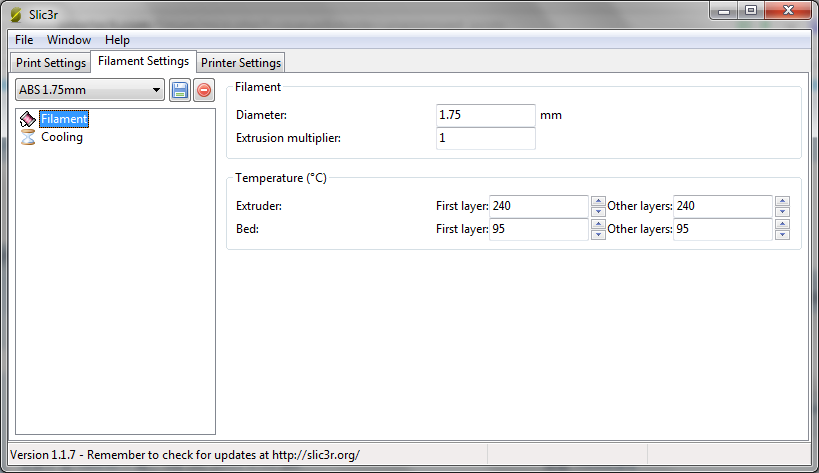
Task: Switch to the Print Settings tab
Action: point(51,63)
